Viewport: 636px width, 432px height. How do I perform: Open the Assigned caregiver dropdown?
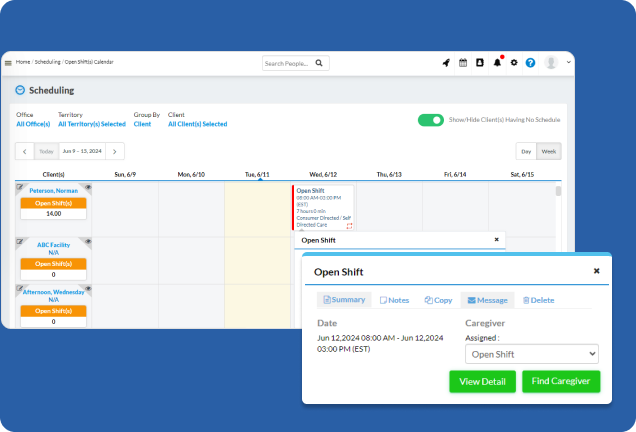532,354
